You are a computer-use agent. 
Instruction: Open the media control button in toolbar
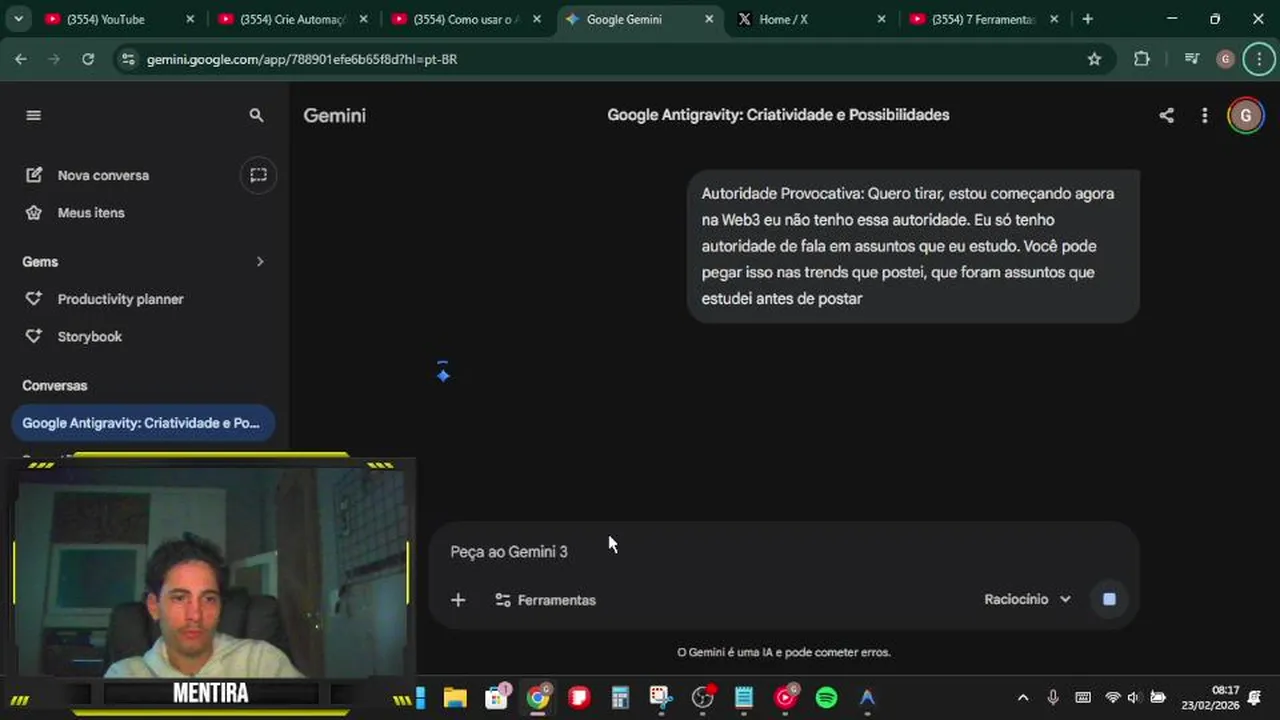[1191, 59]
